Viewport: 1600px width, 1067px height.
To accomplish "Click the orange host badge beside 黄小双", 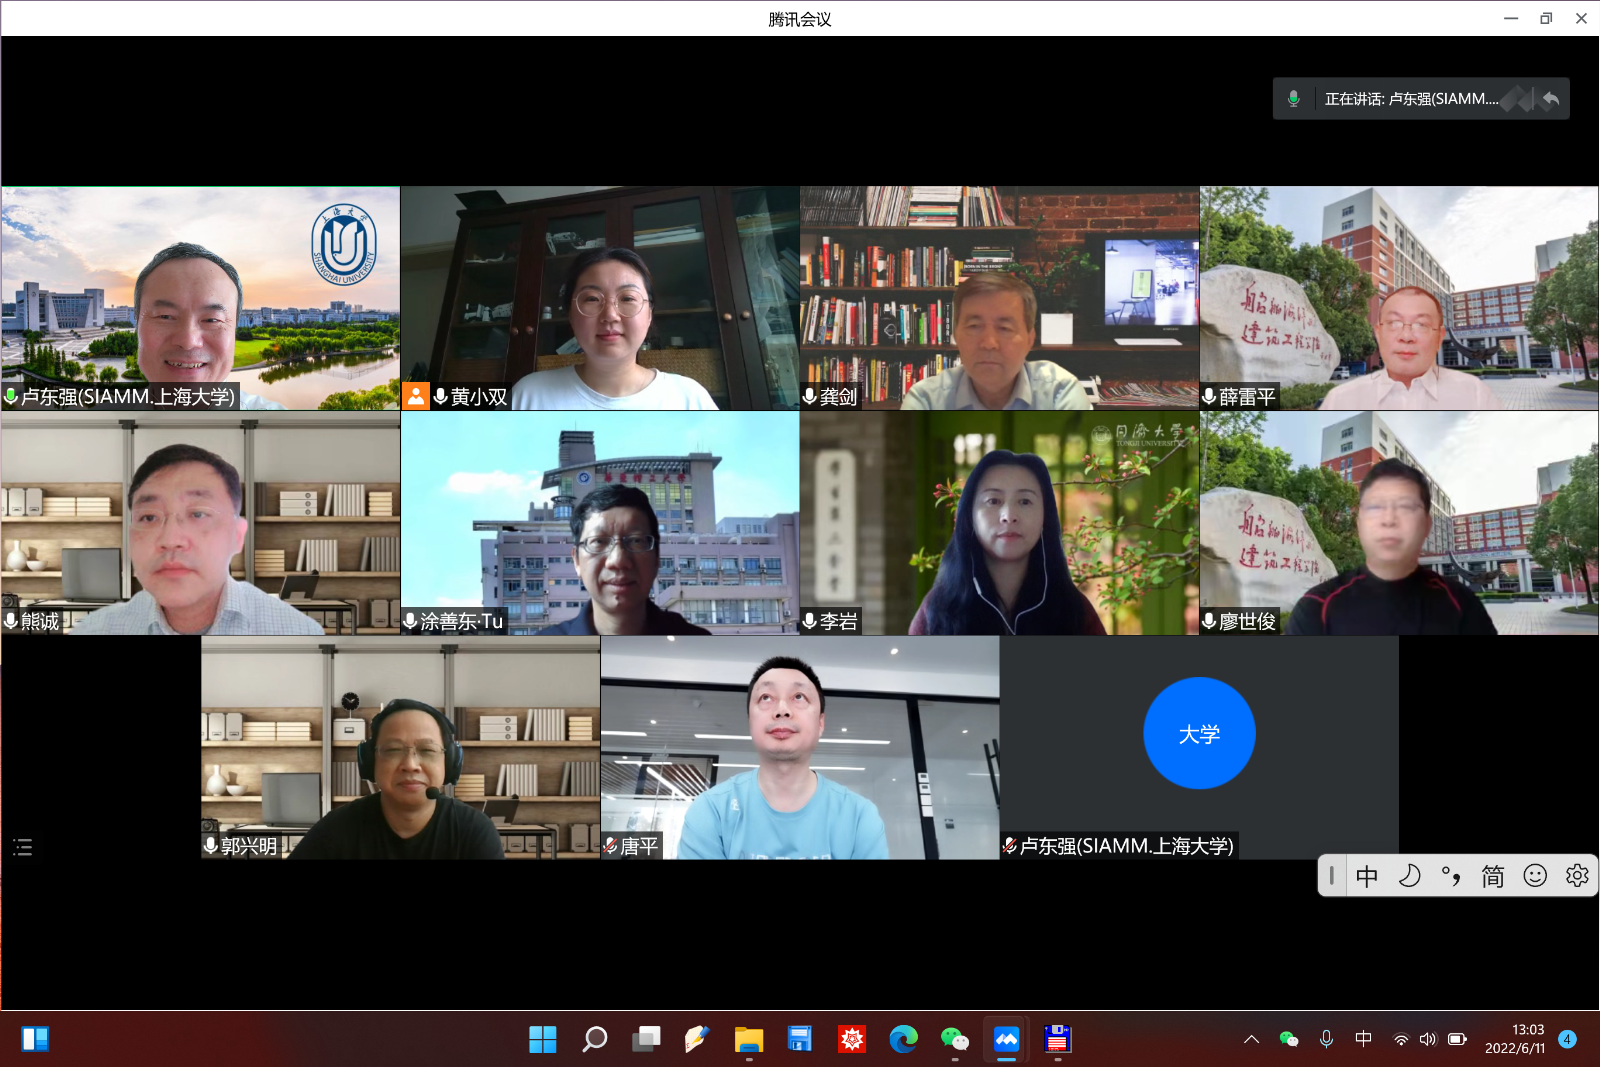I will click(x=416, y=396).
